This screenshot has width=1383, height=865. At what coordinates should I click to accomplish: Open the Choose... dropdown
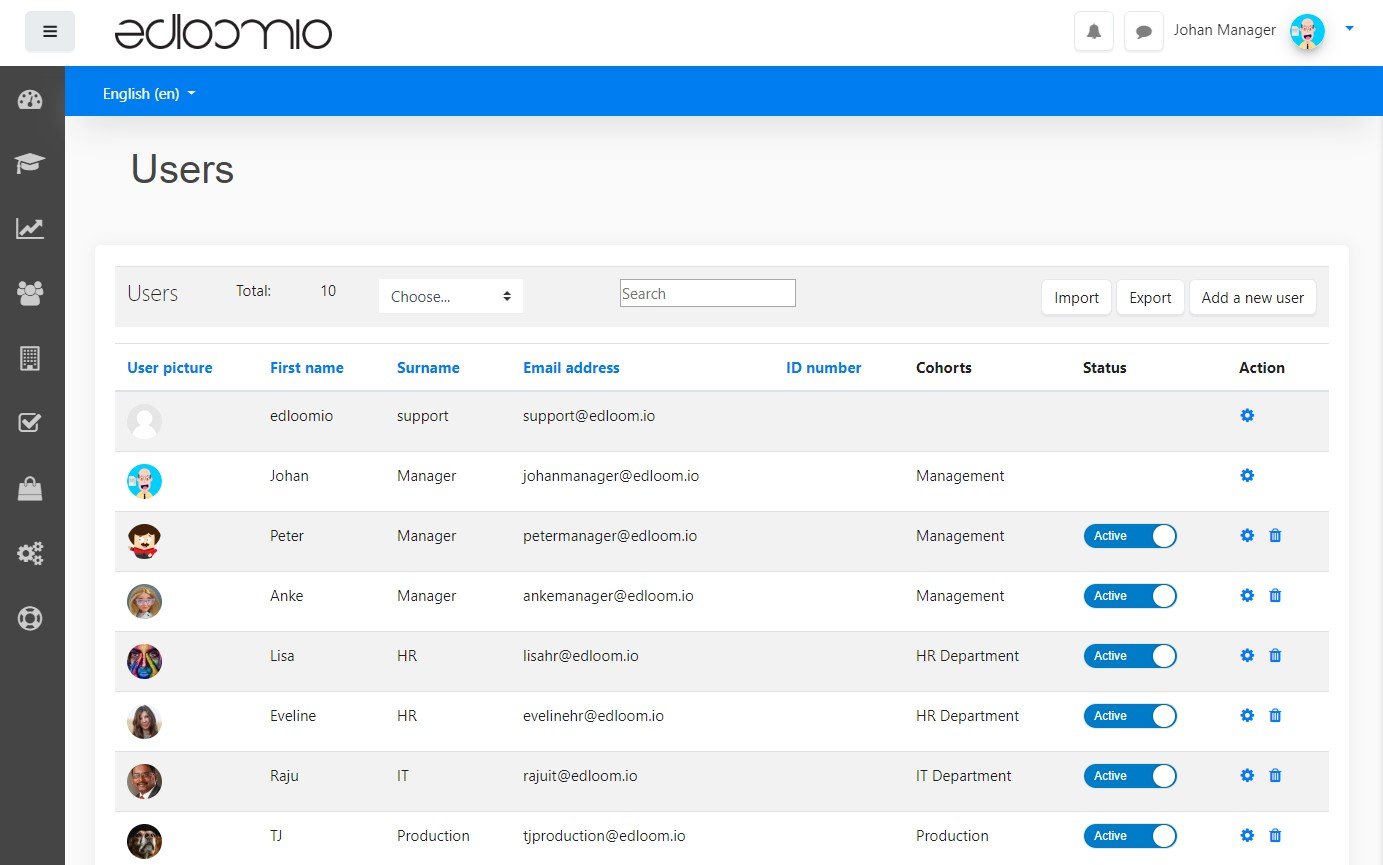click(x=451, y=296)
